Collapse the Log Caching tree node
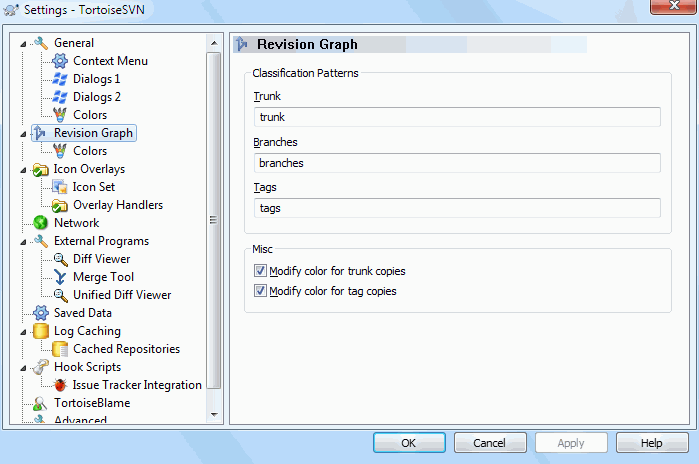This screenshot has width=699, height=464. [23, 332]
